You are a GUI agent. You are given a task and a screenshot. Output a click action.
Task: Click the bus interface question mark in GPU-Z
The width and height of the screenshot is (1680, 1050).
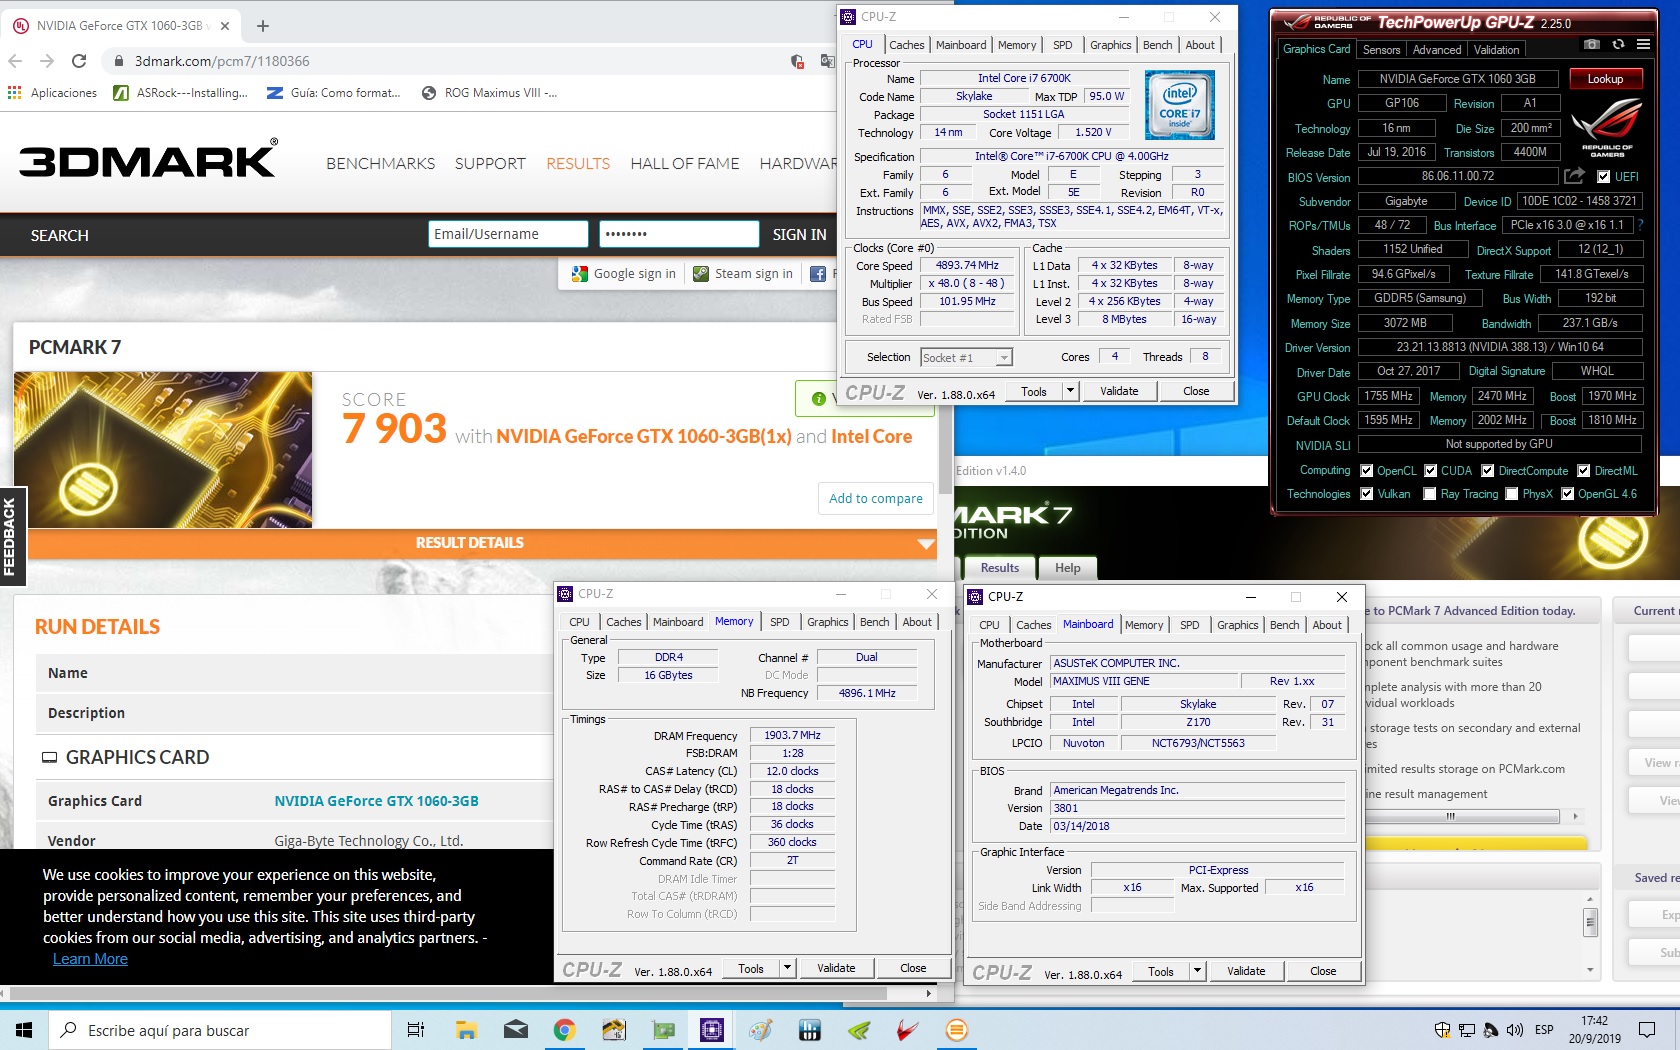[1640, 225]
